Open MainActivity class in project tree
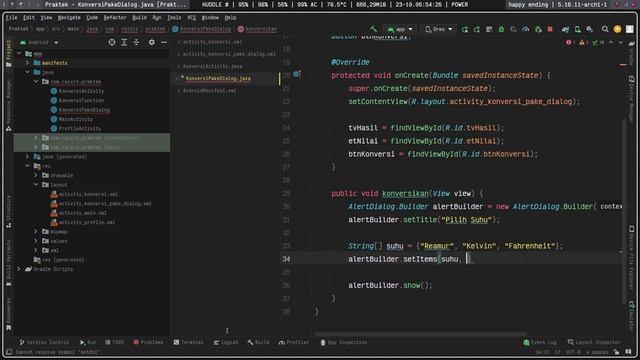Screen dimensions: 640x360 72,119
